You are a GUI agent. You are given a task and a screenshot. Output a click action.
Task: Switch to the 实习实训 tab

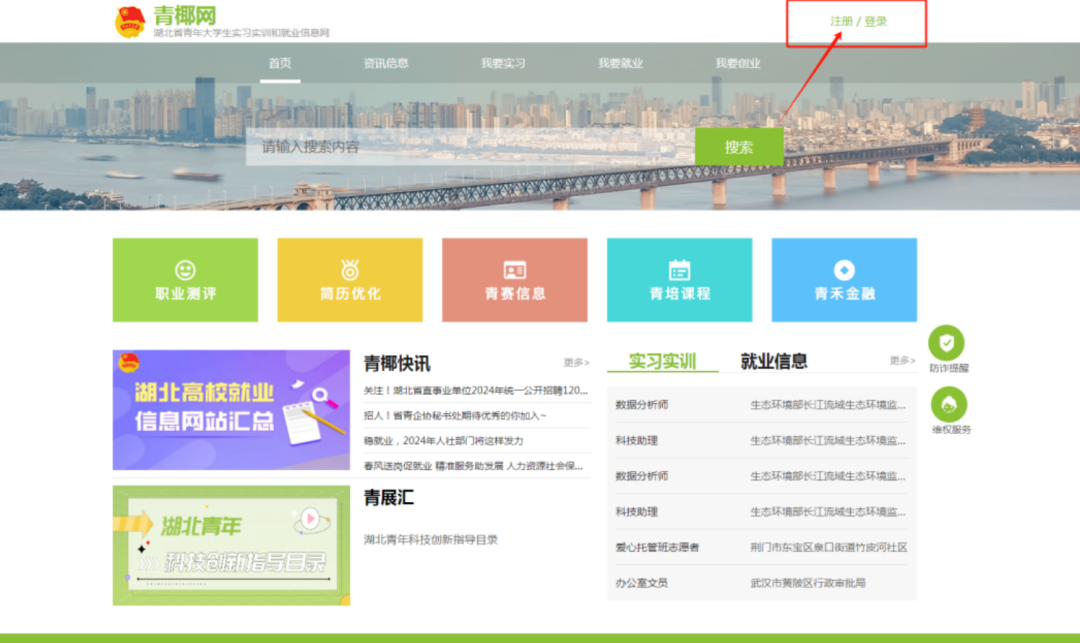(662, 361)
